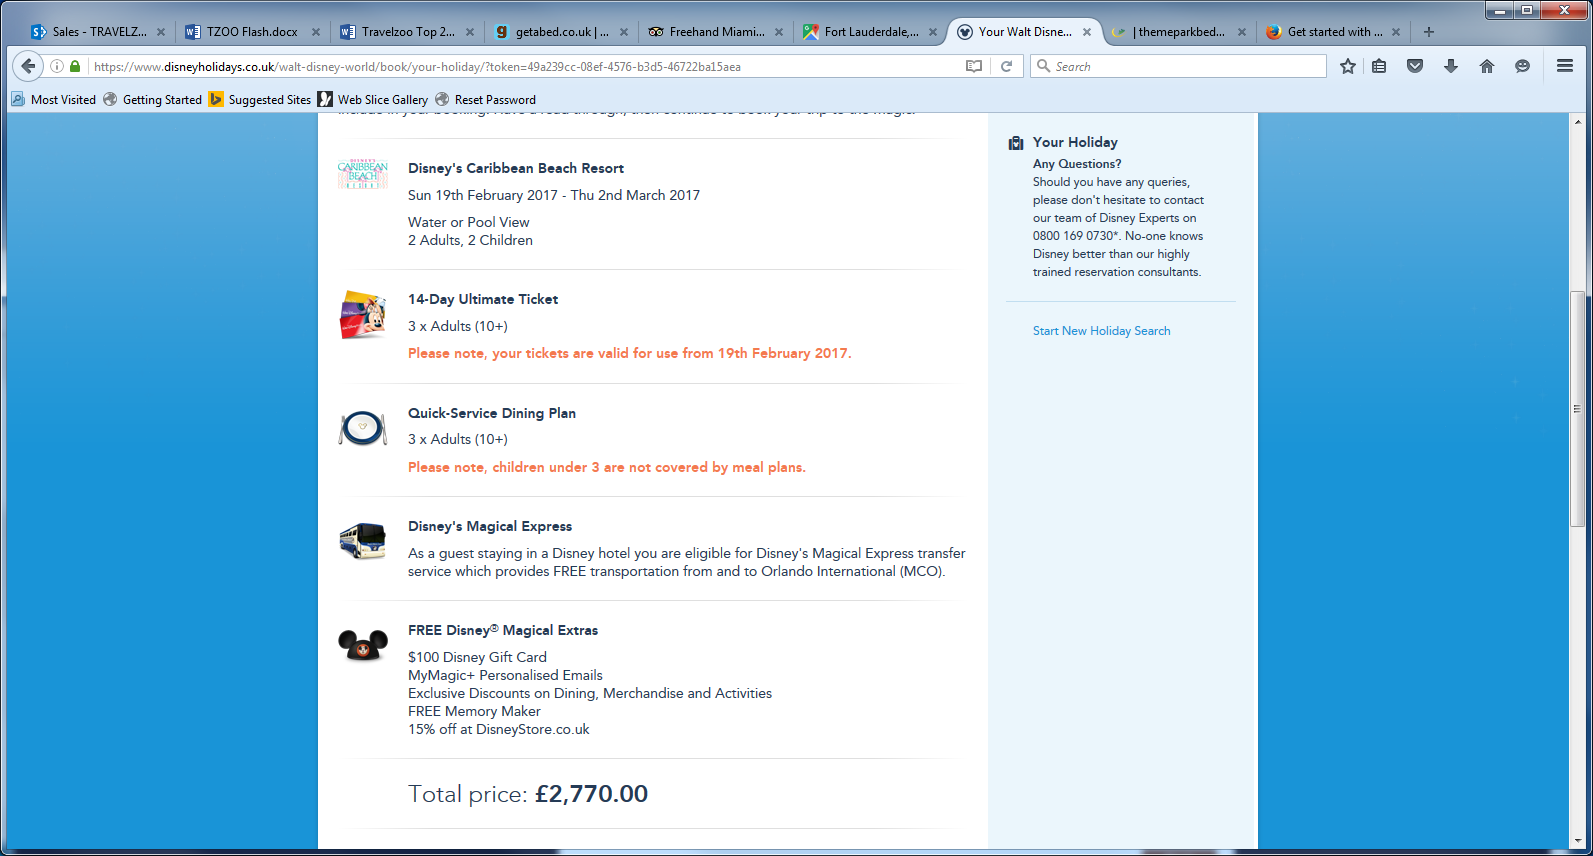Show site information via the info icon
This screenshot has height=856, width=1593.
57,66
